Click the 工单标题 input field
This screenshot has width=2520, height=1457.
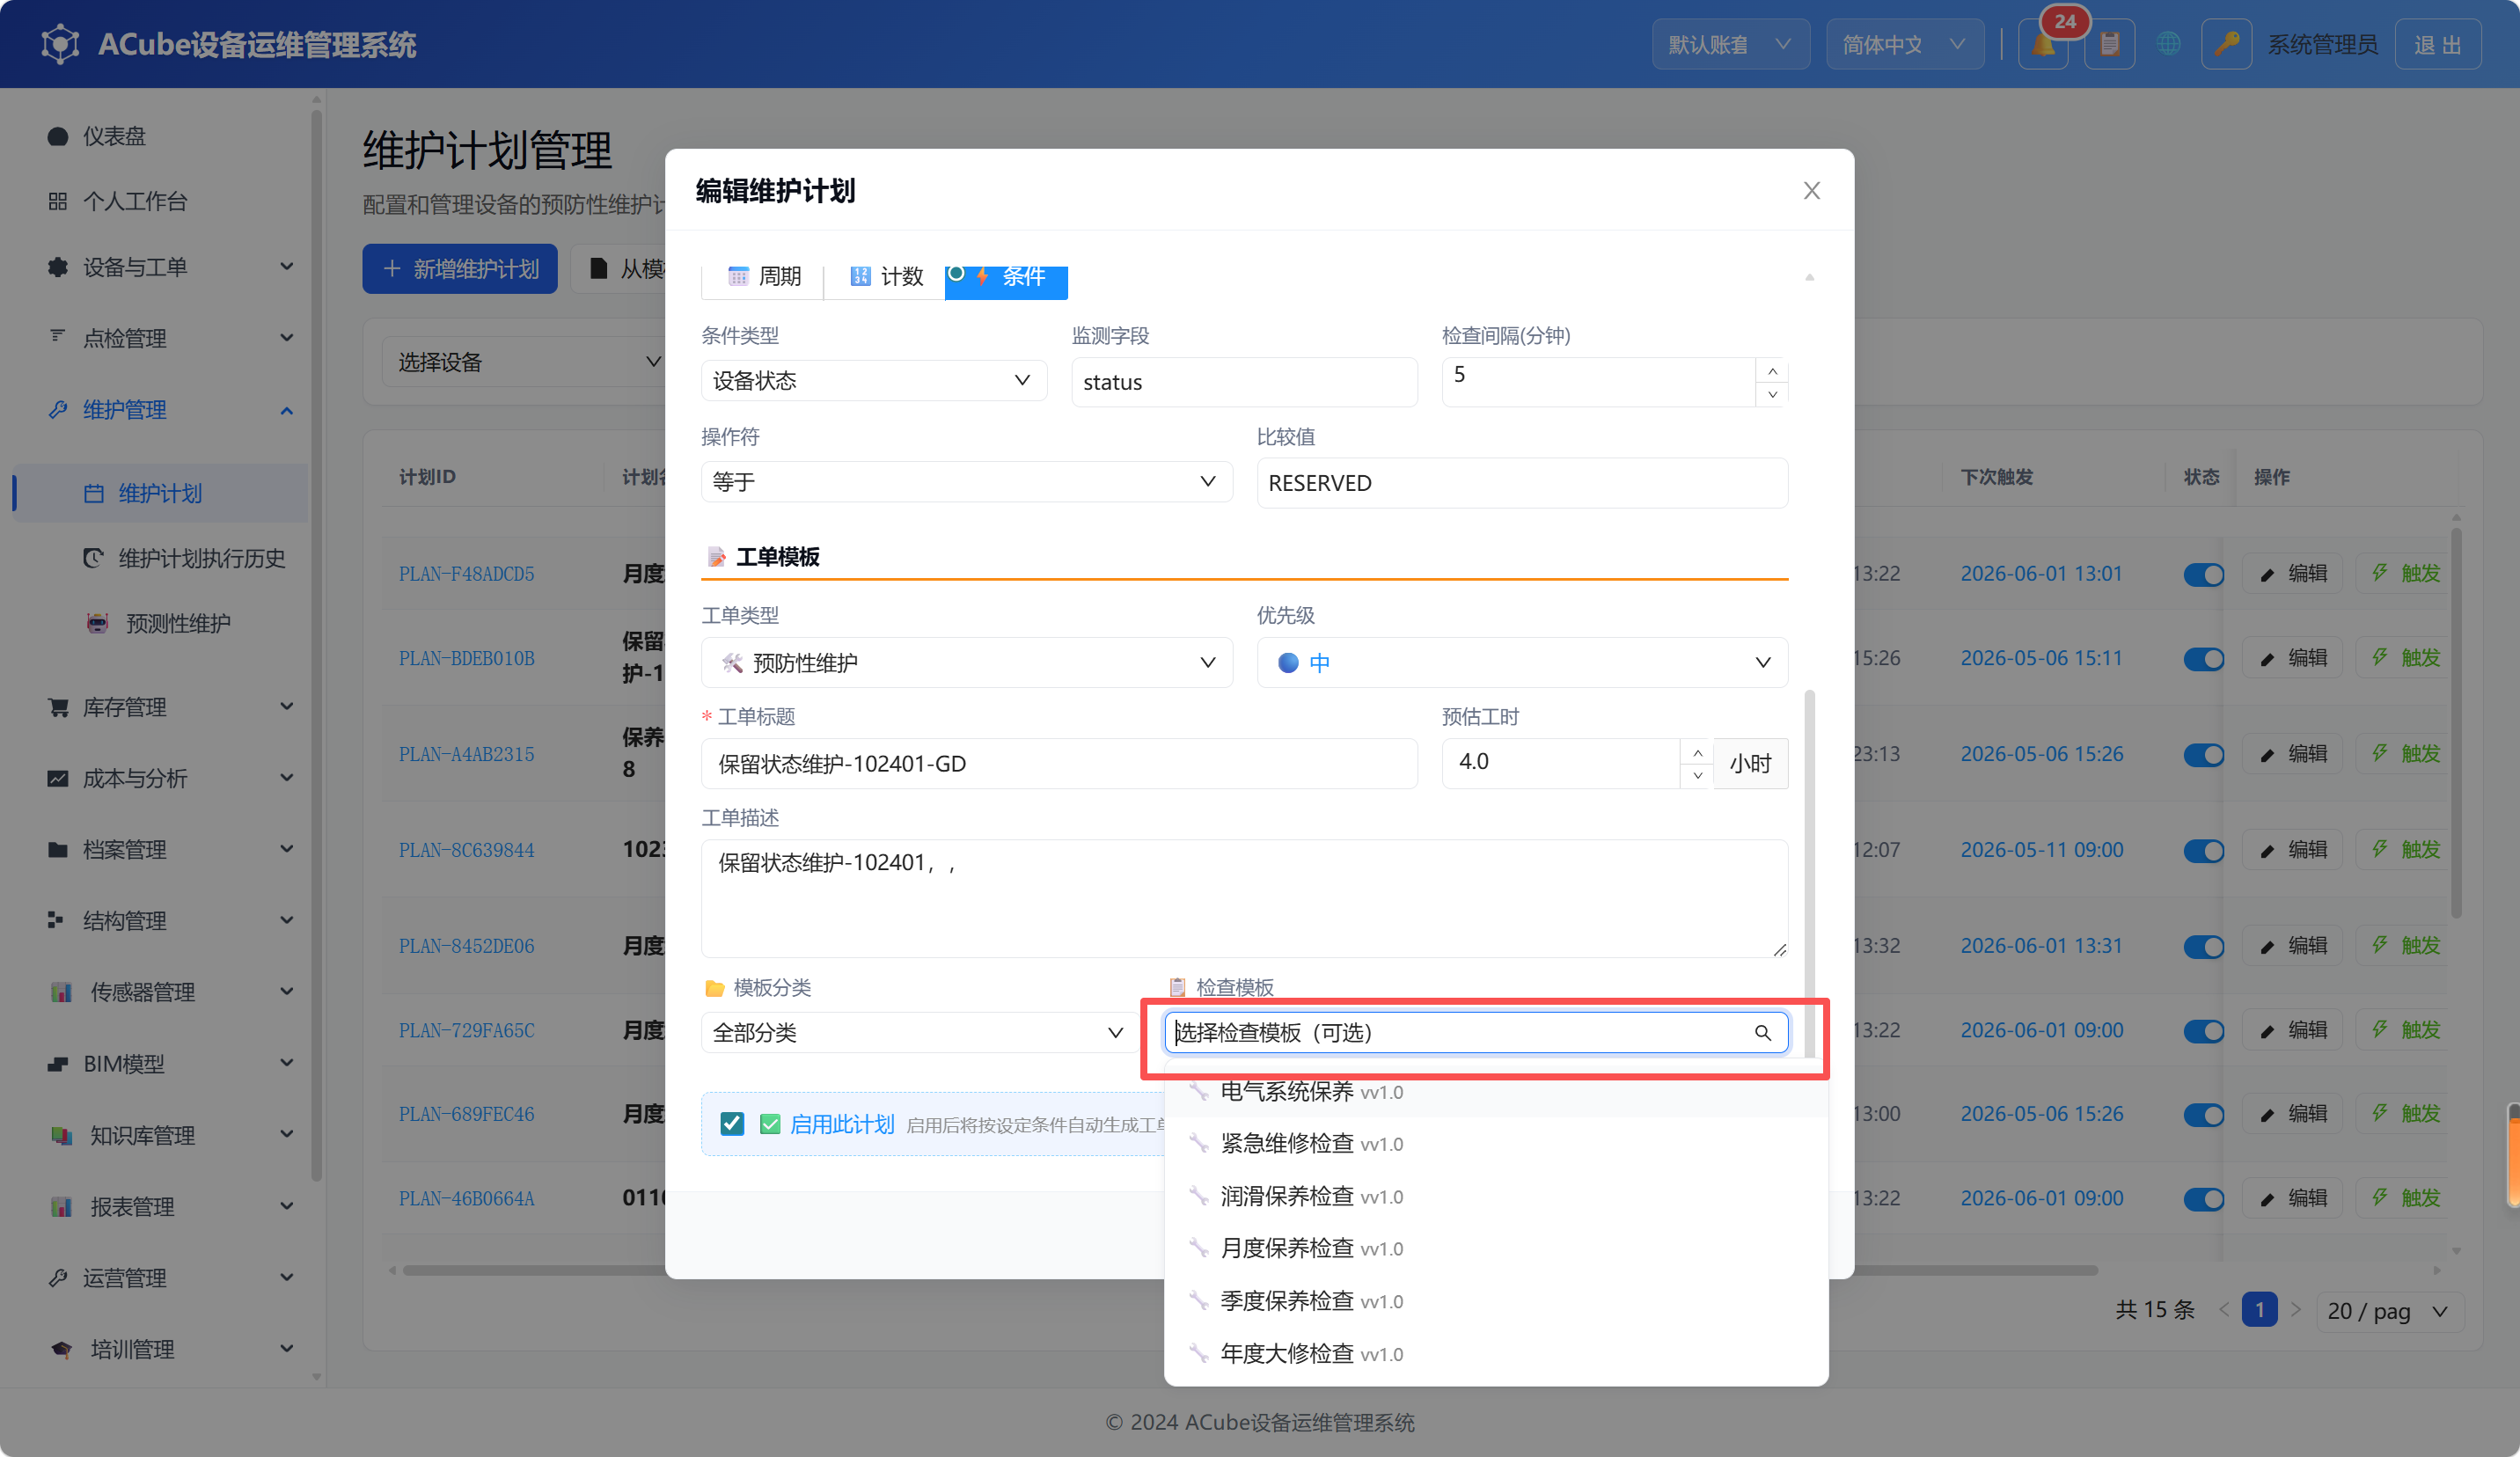coord(1059,764)
